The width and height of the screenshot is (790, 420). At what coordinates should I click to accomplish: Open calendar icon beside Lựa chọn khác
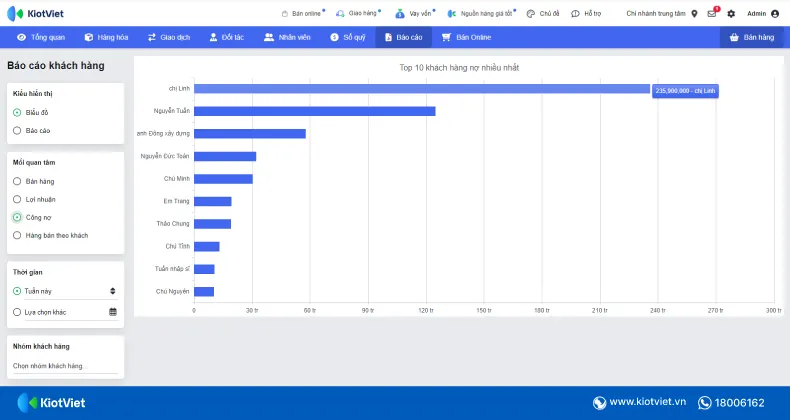click(x=113, y=312)
